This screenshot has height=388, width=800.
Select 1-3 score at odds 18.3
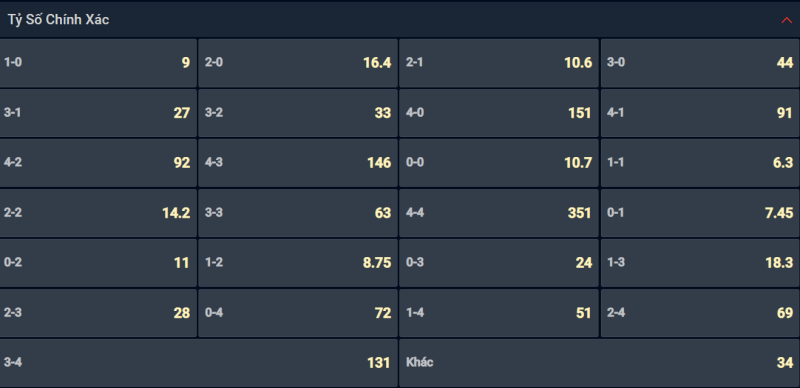pos(700,263)
